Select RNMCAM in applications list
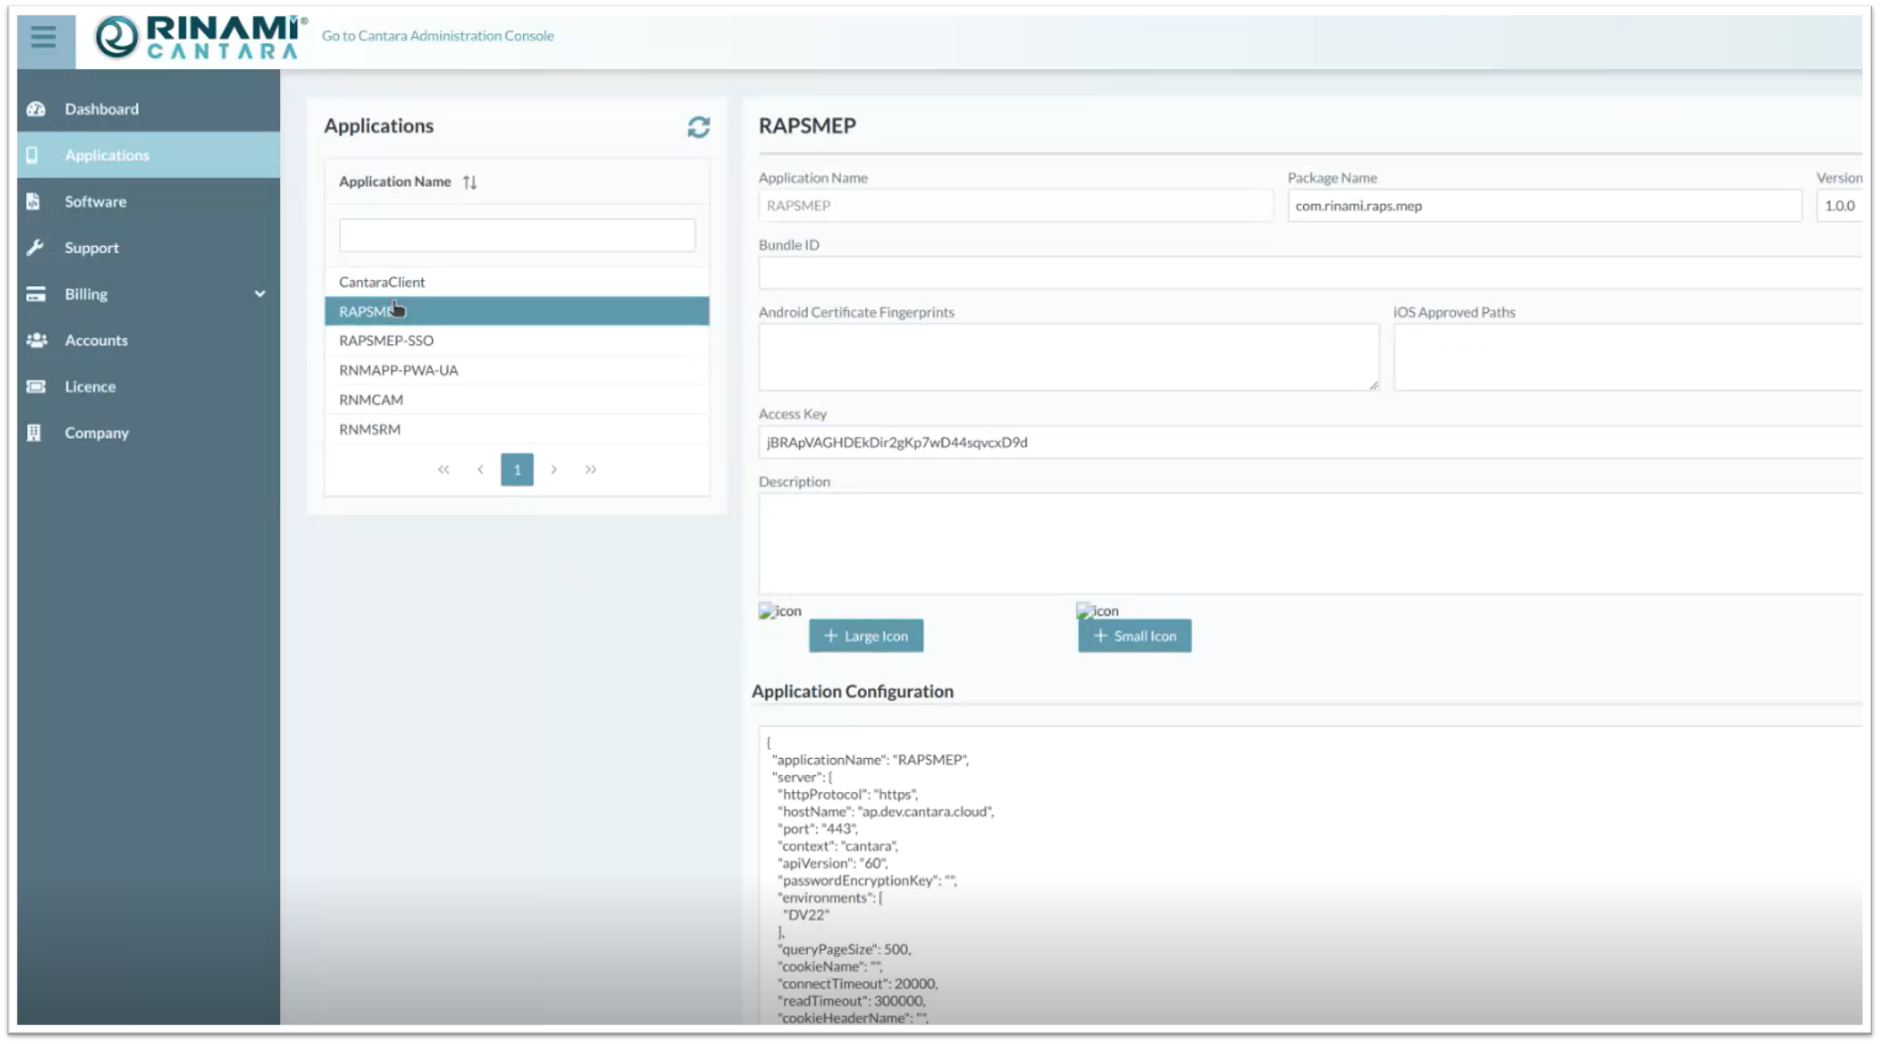 click(x=517, y=400)
